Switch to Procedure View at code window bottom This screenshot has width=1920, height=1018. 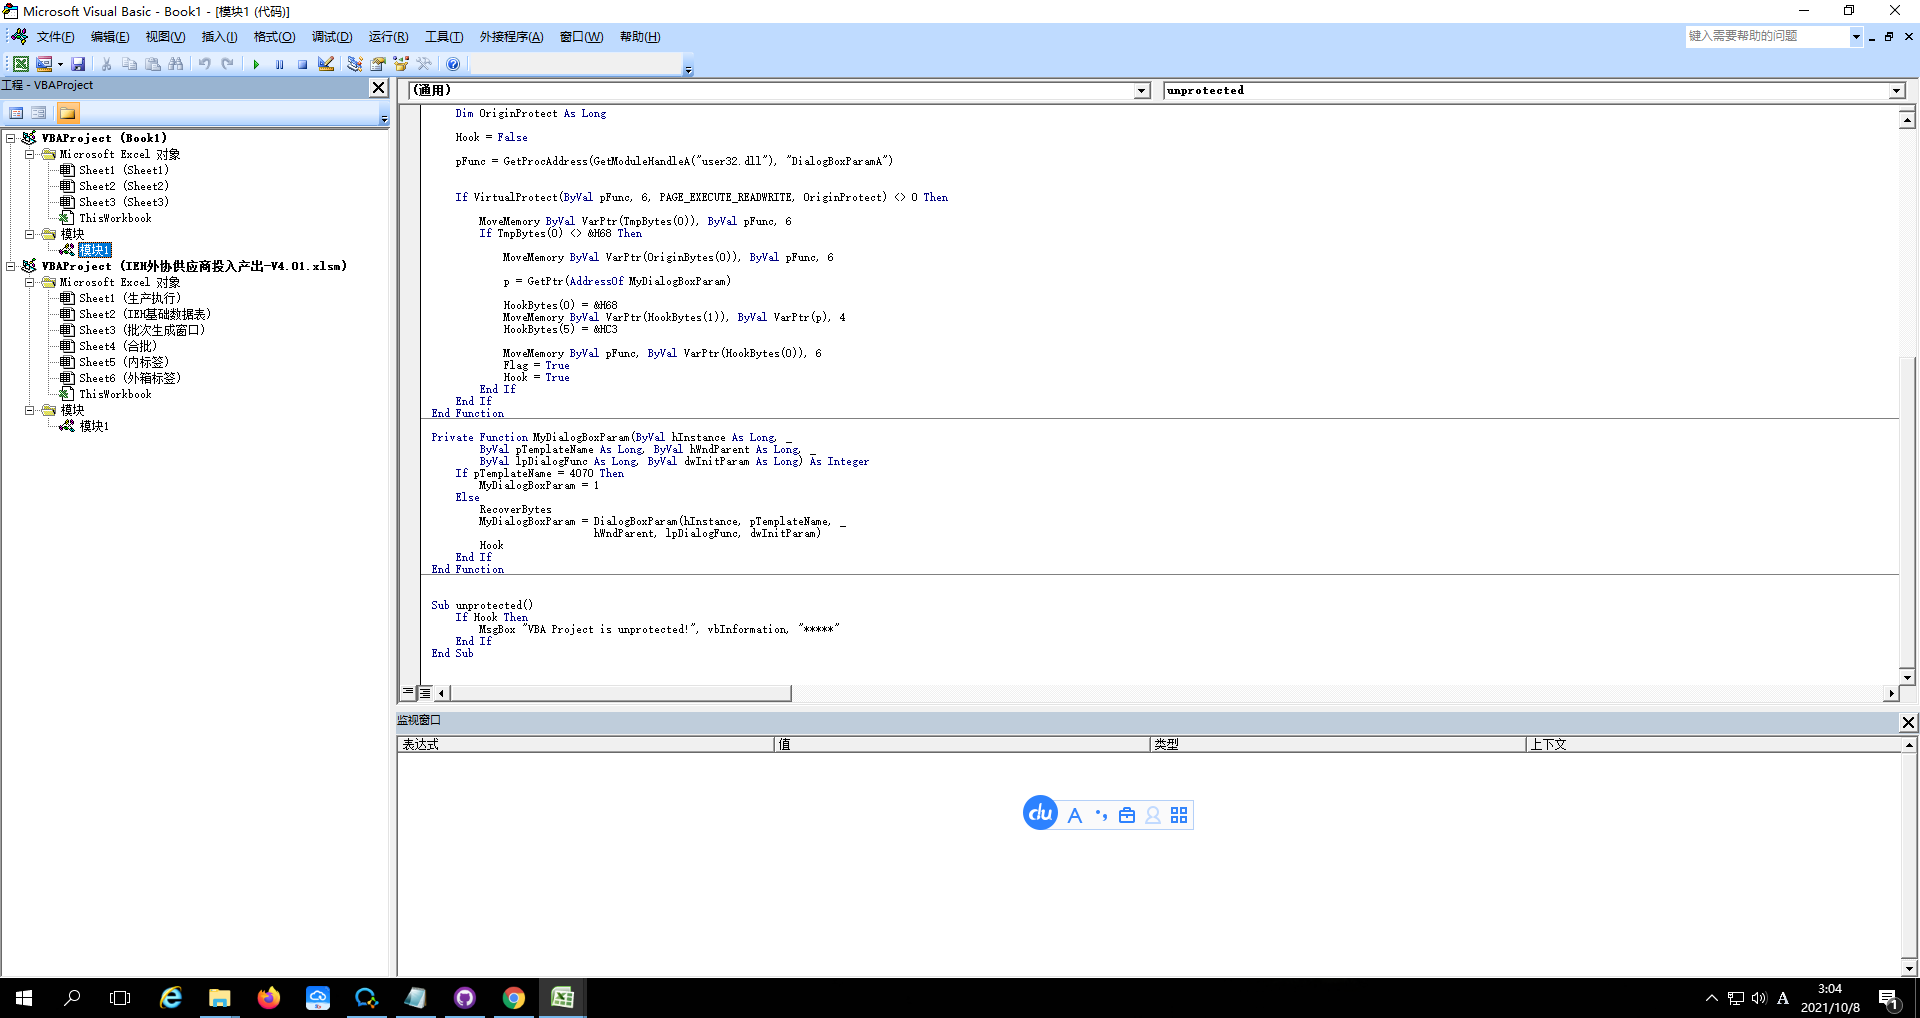[408, 692]
